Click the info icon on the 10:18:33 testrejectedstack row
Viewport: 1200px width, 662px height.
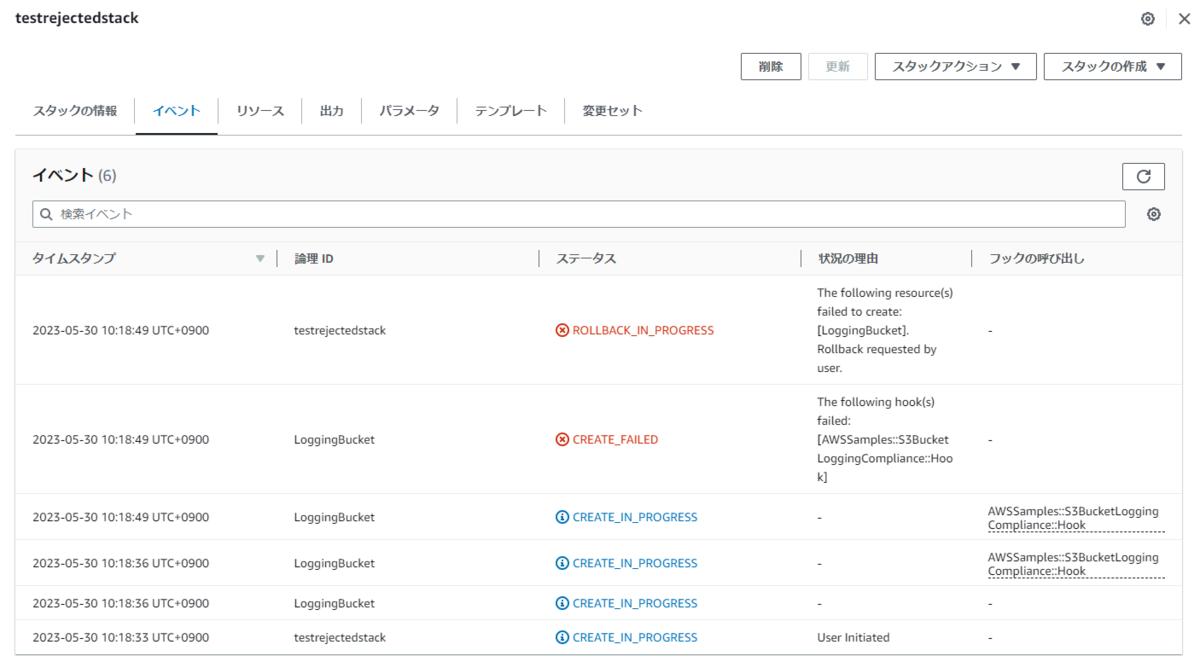(563, 637)
